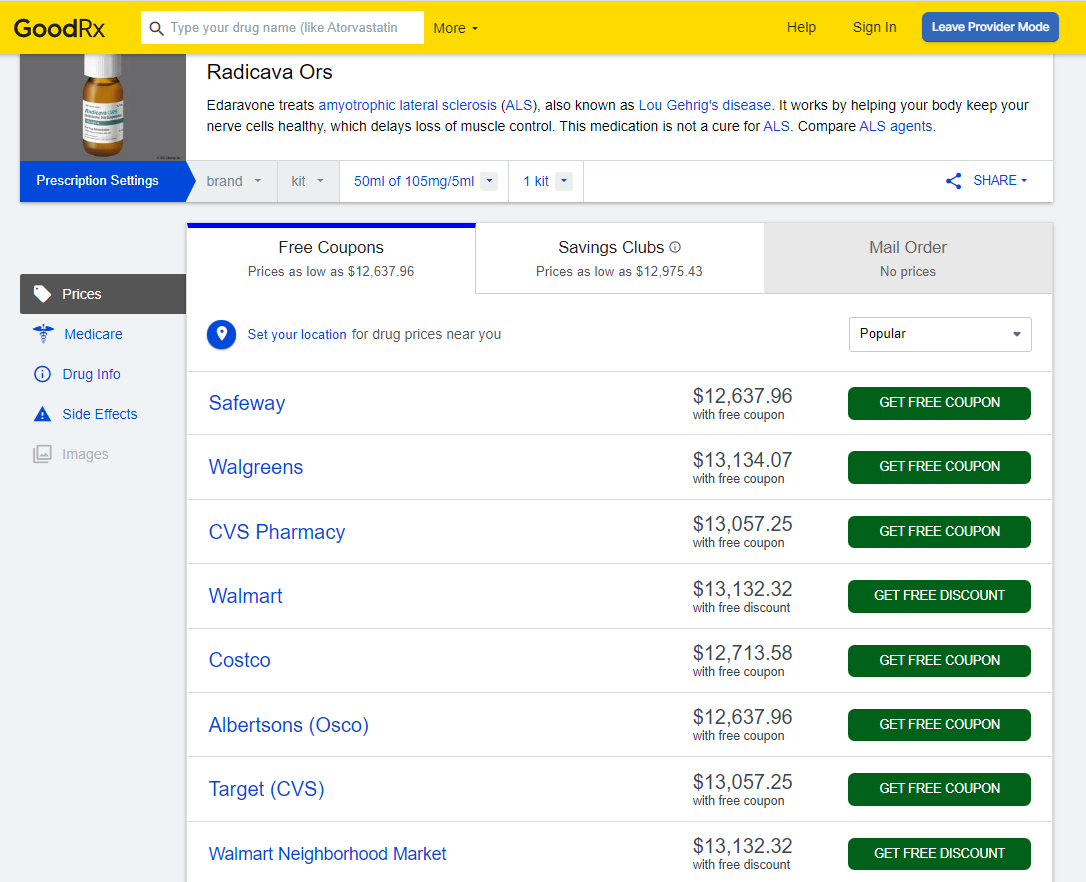Switch to the Mail Order tab

point(908,258)
